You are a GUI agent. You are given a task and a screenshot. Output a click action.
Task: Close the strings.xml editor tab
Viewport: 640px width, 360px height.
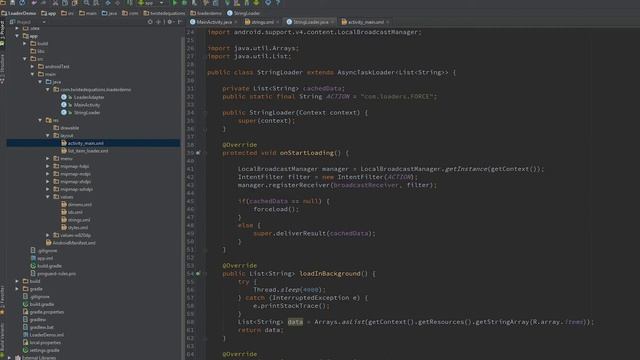278,22
